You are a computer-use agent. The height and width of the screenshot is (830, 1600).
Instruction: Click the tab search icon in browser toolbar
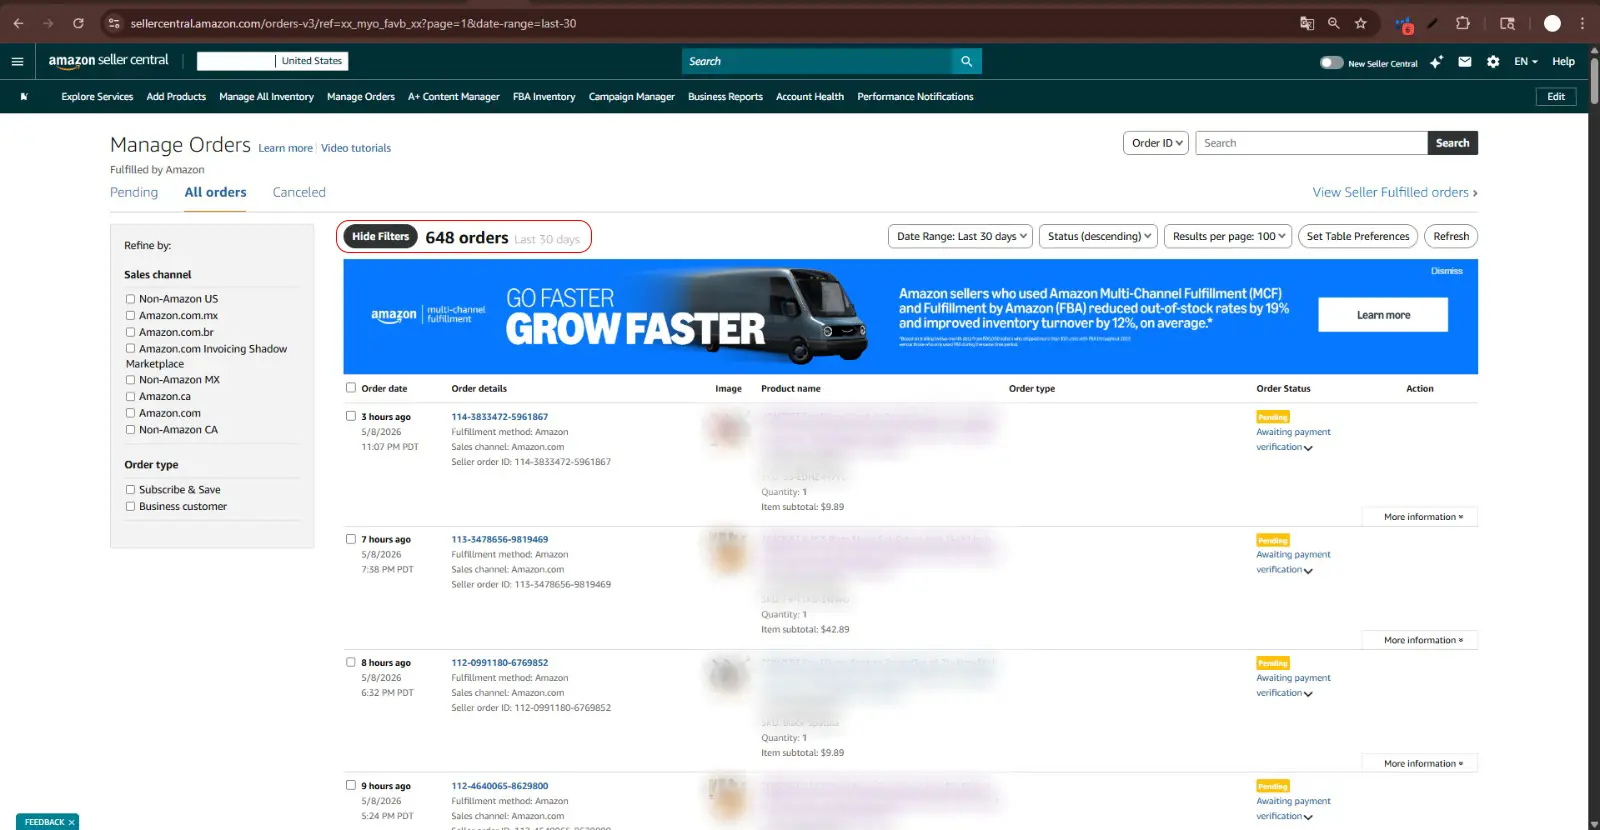[1508, 23]
